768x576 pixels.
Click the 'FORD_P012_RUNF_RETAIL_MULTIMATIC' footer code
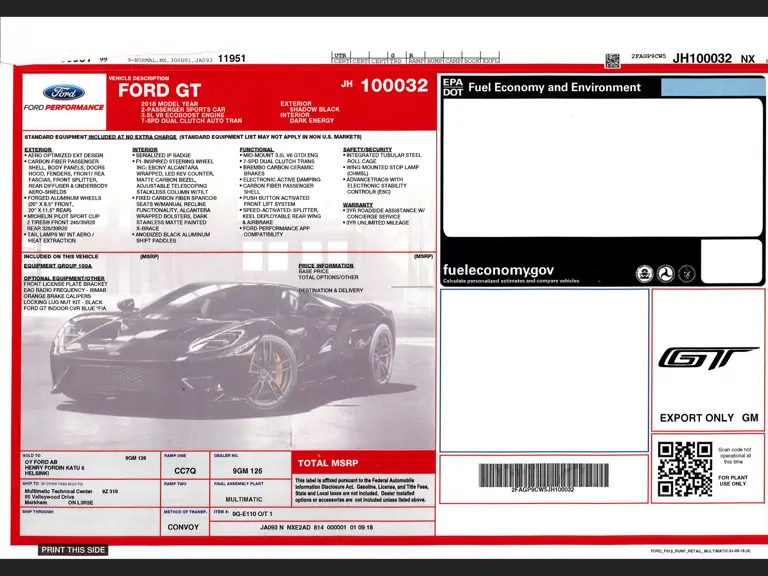[x=700, y=551]
